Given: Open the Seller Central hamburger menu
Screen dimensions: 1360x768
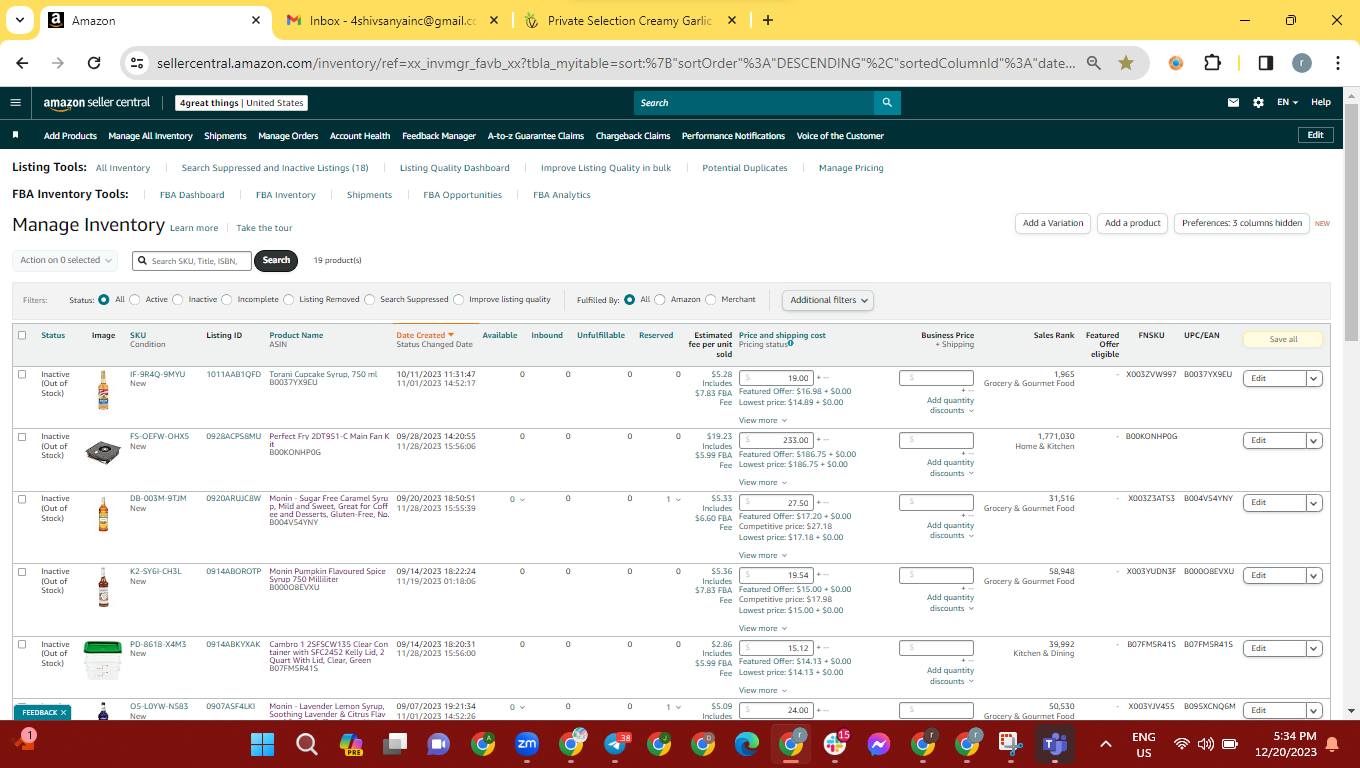Looking at the screenshot, I should click(15, 102).
